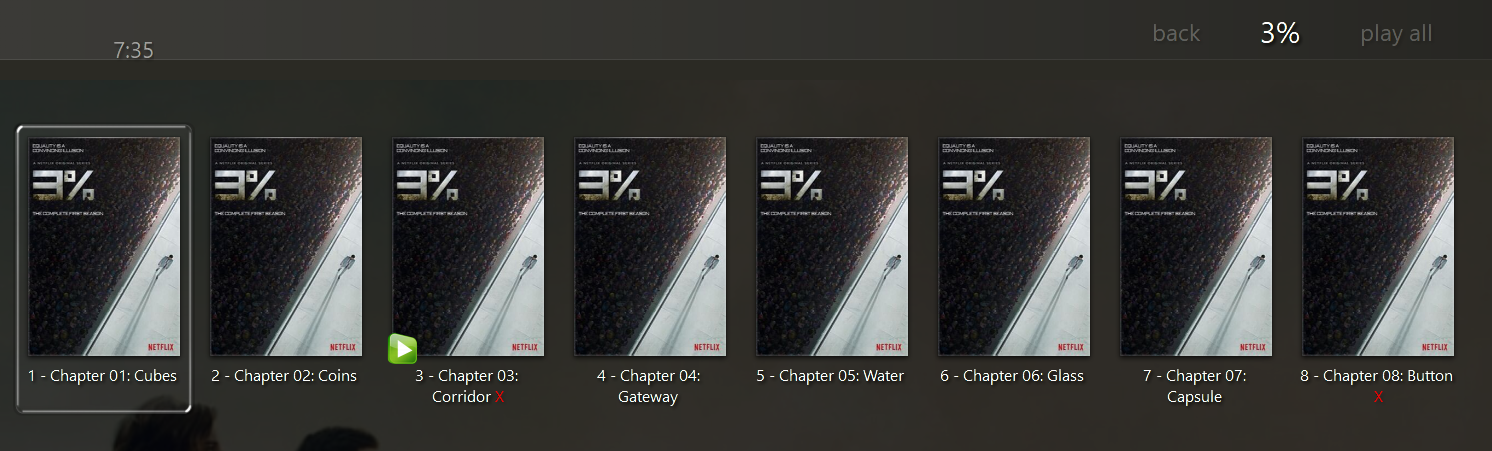Click the red X next to Corridor

tap(499, 397)
